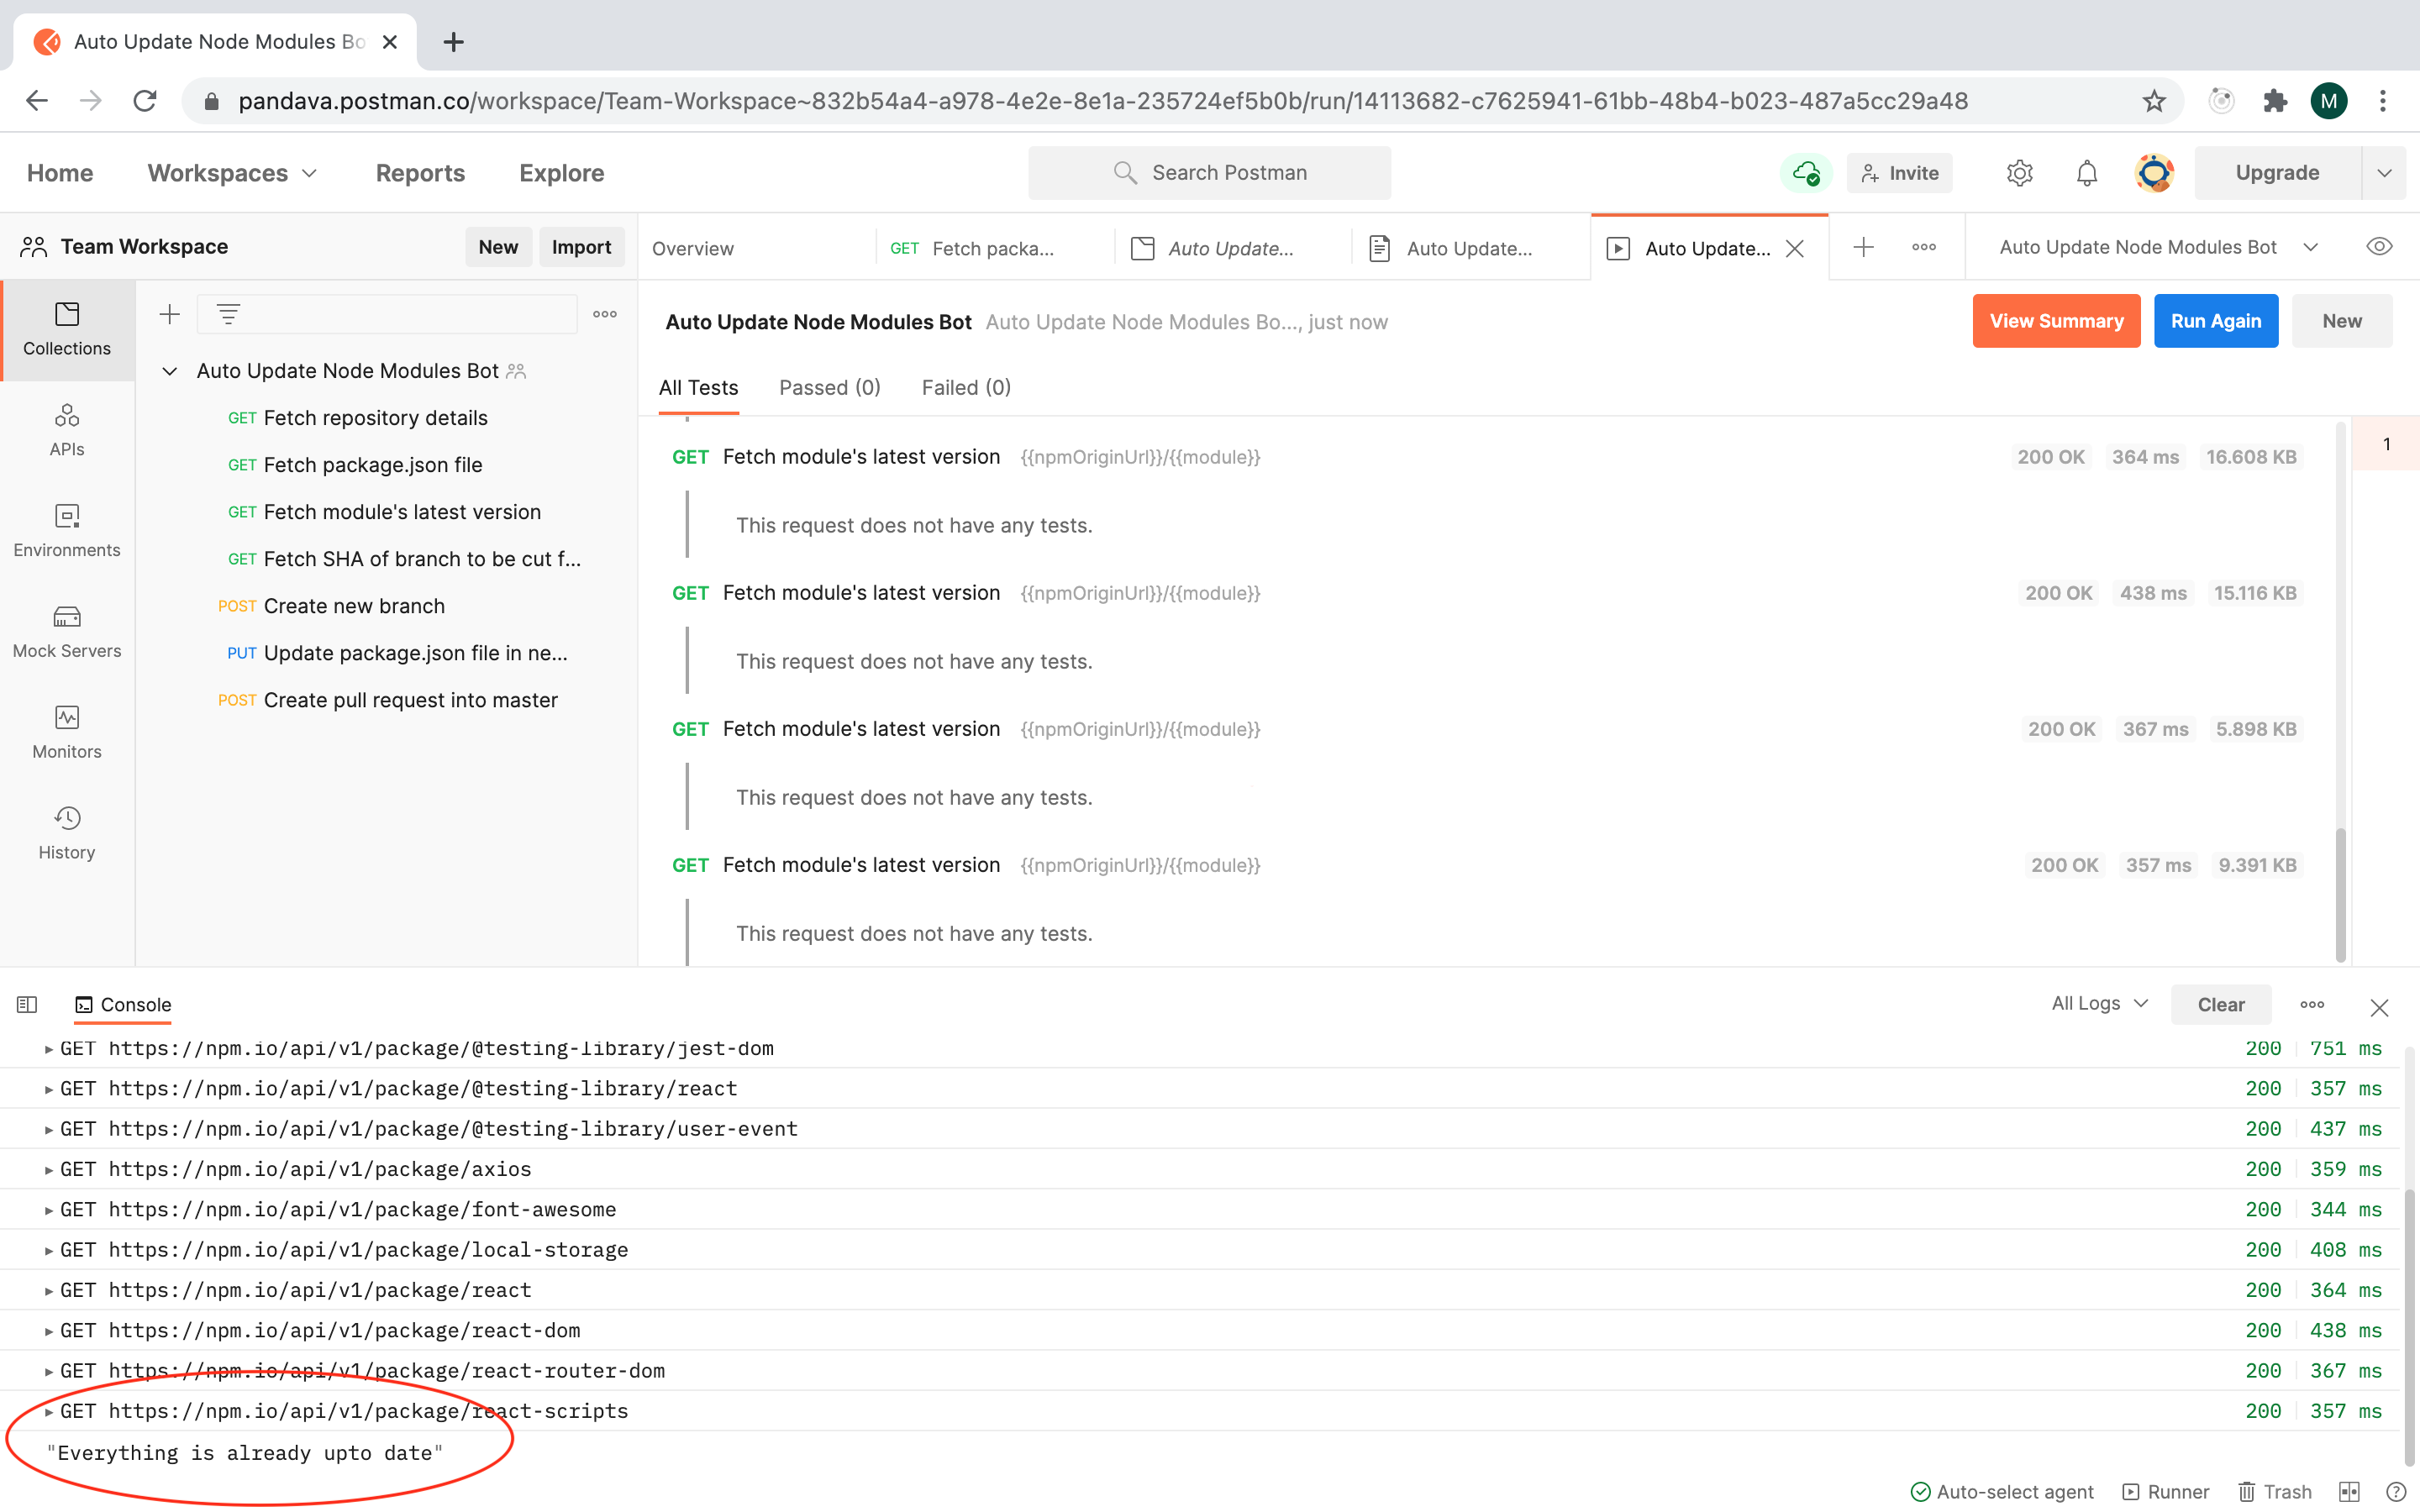The height and width of the screenshot is (1512, 2420).
Task: Open the Mock Servers sidebar section
Action: (x=67, y=631)
